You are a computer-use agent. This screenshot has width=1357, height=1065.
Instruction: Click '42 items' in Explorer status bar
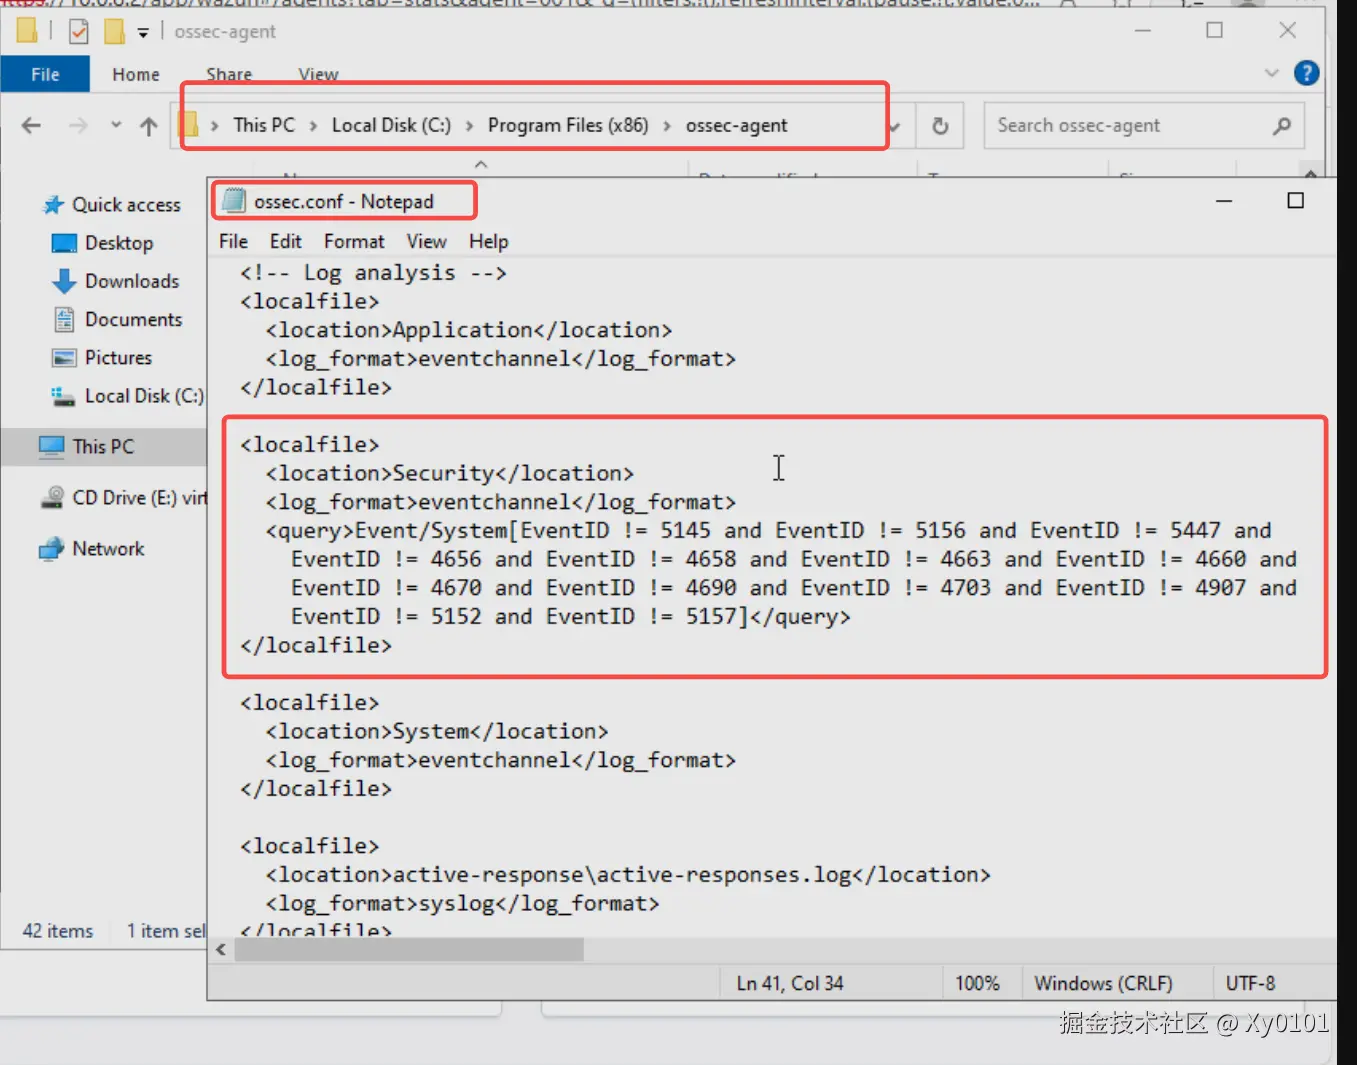pos(58,931)
